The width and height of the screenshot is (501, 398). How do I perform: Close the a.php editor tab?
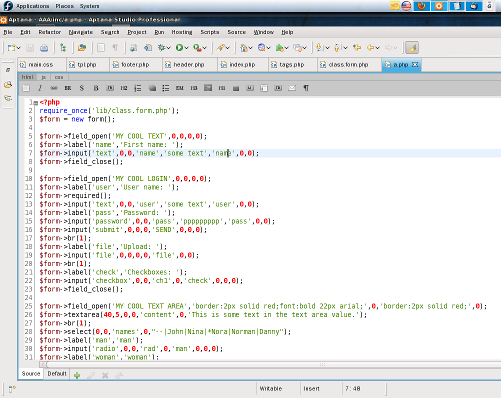[415, 65]
